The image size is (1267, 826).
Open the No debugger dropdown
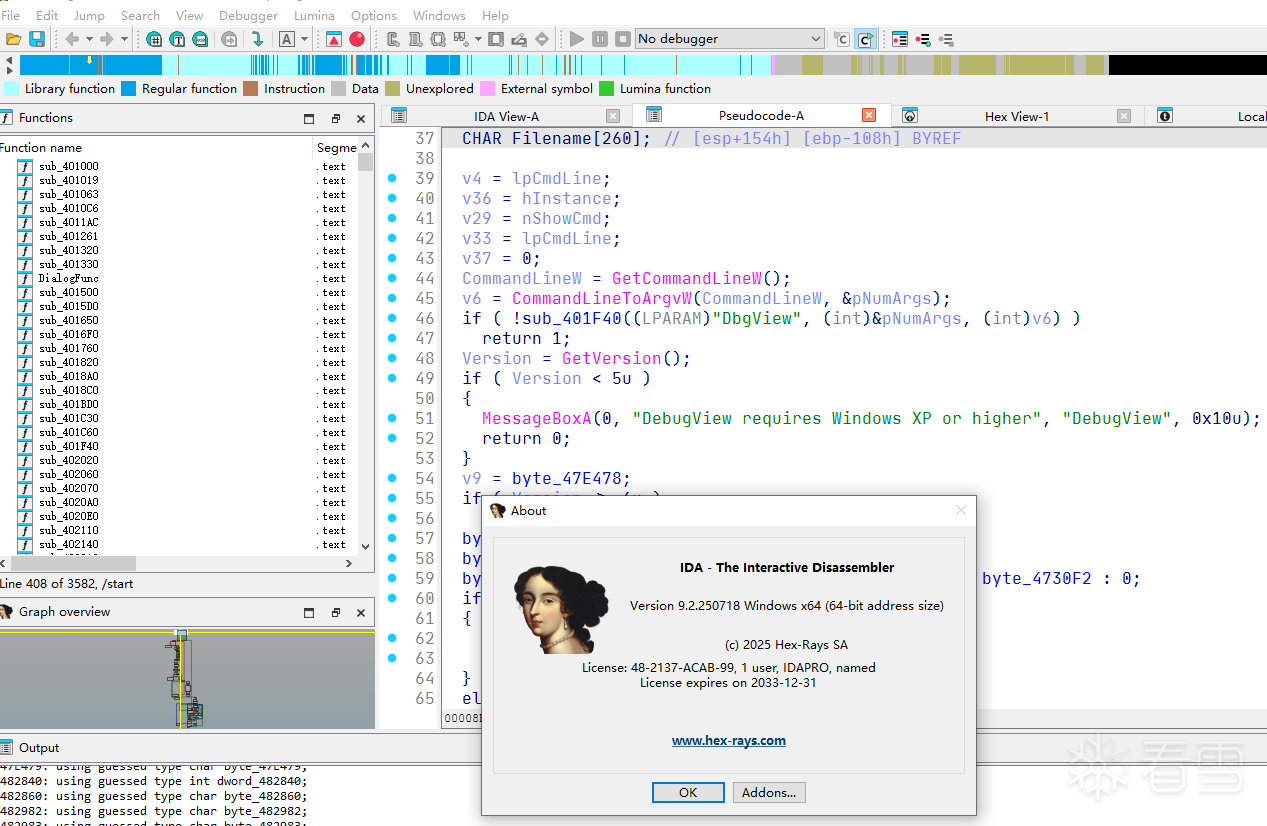pos(729,39)
